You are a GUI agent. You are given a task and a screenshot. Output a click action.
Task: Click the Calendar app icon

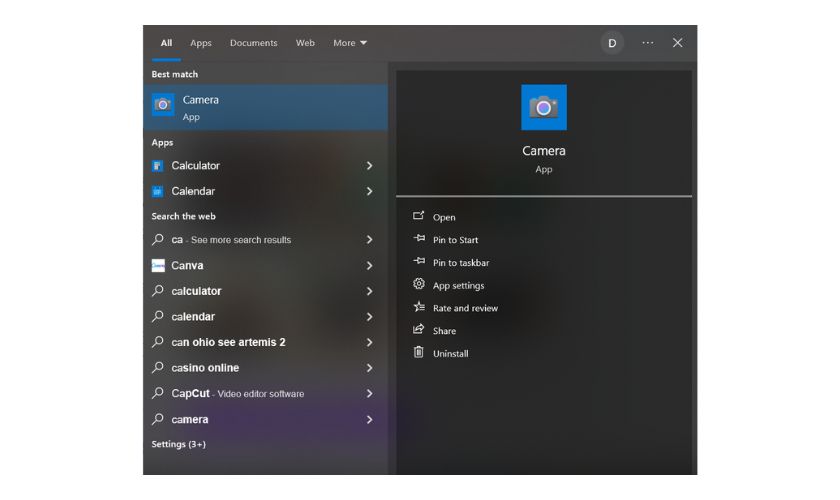(158, 191)
